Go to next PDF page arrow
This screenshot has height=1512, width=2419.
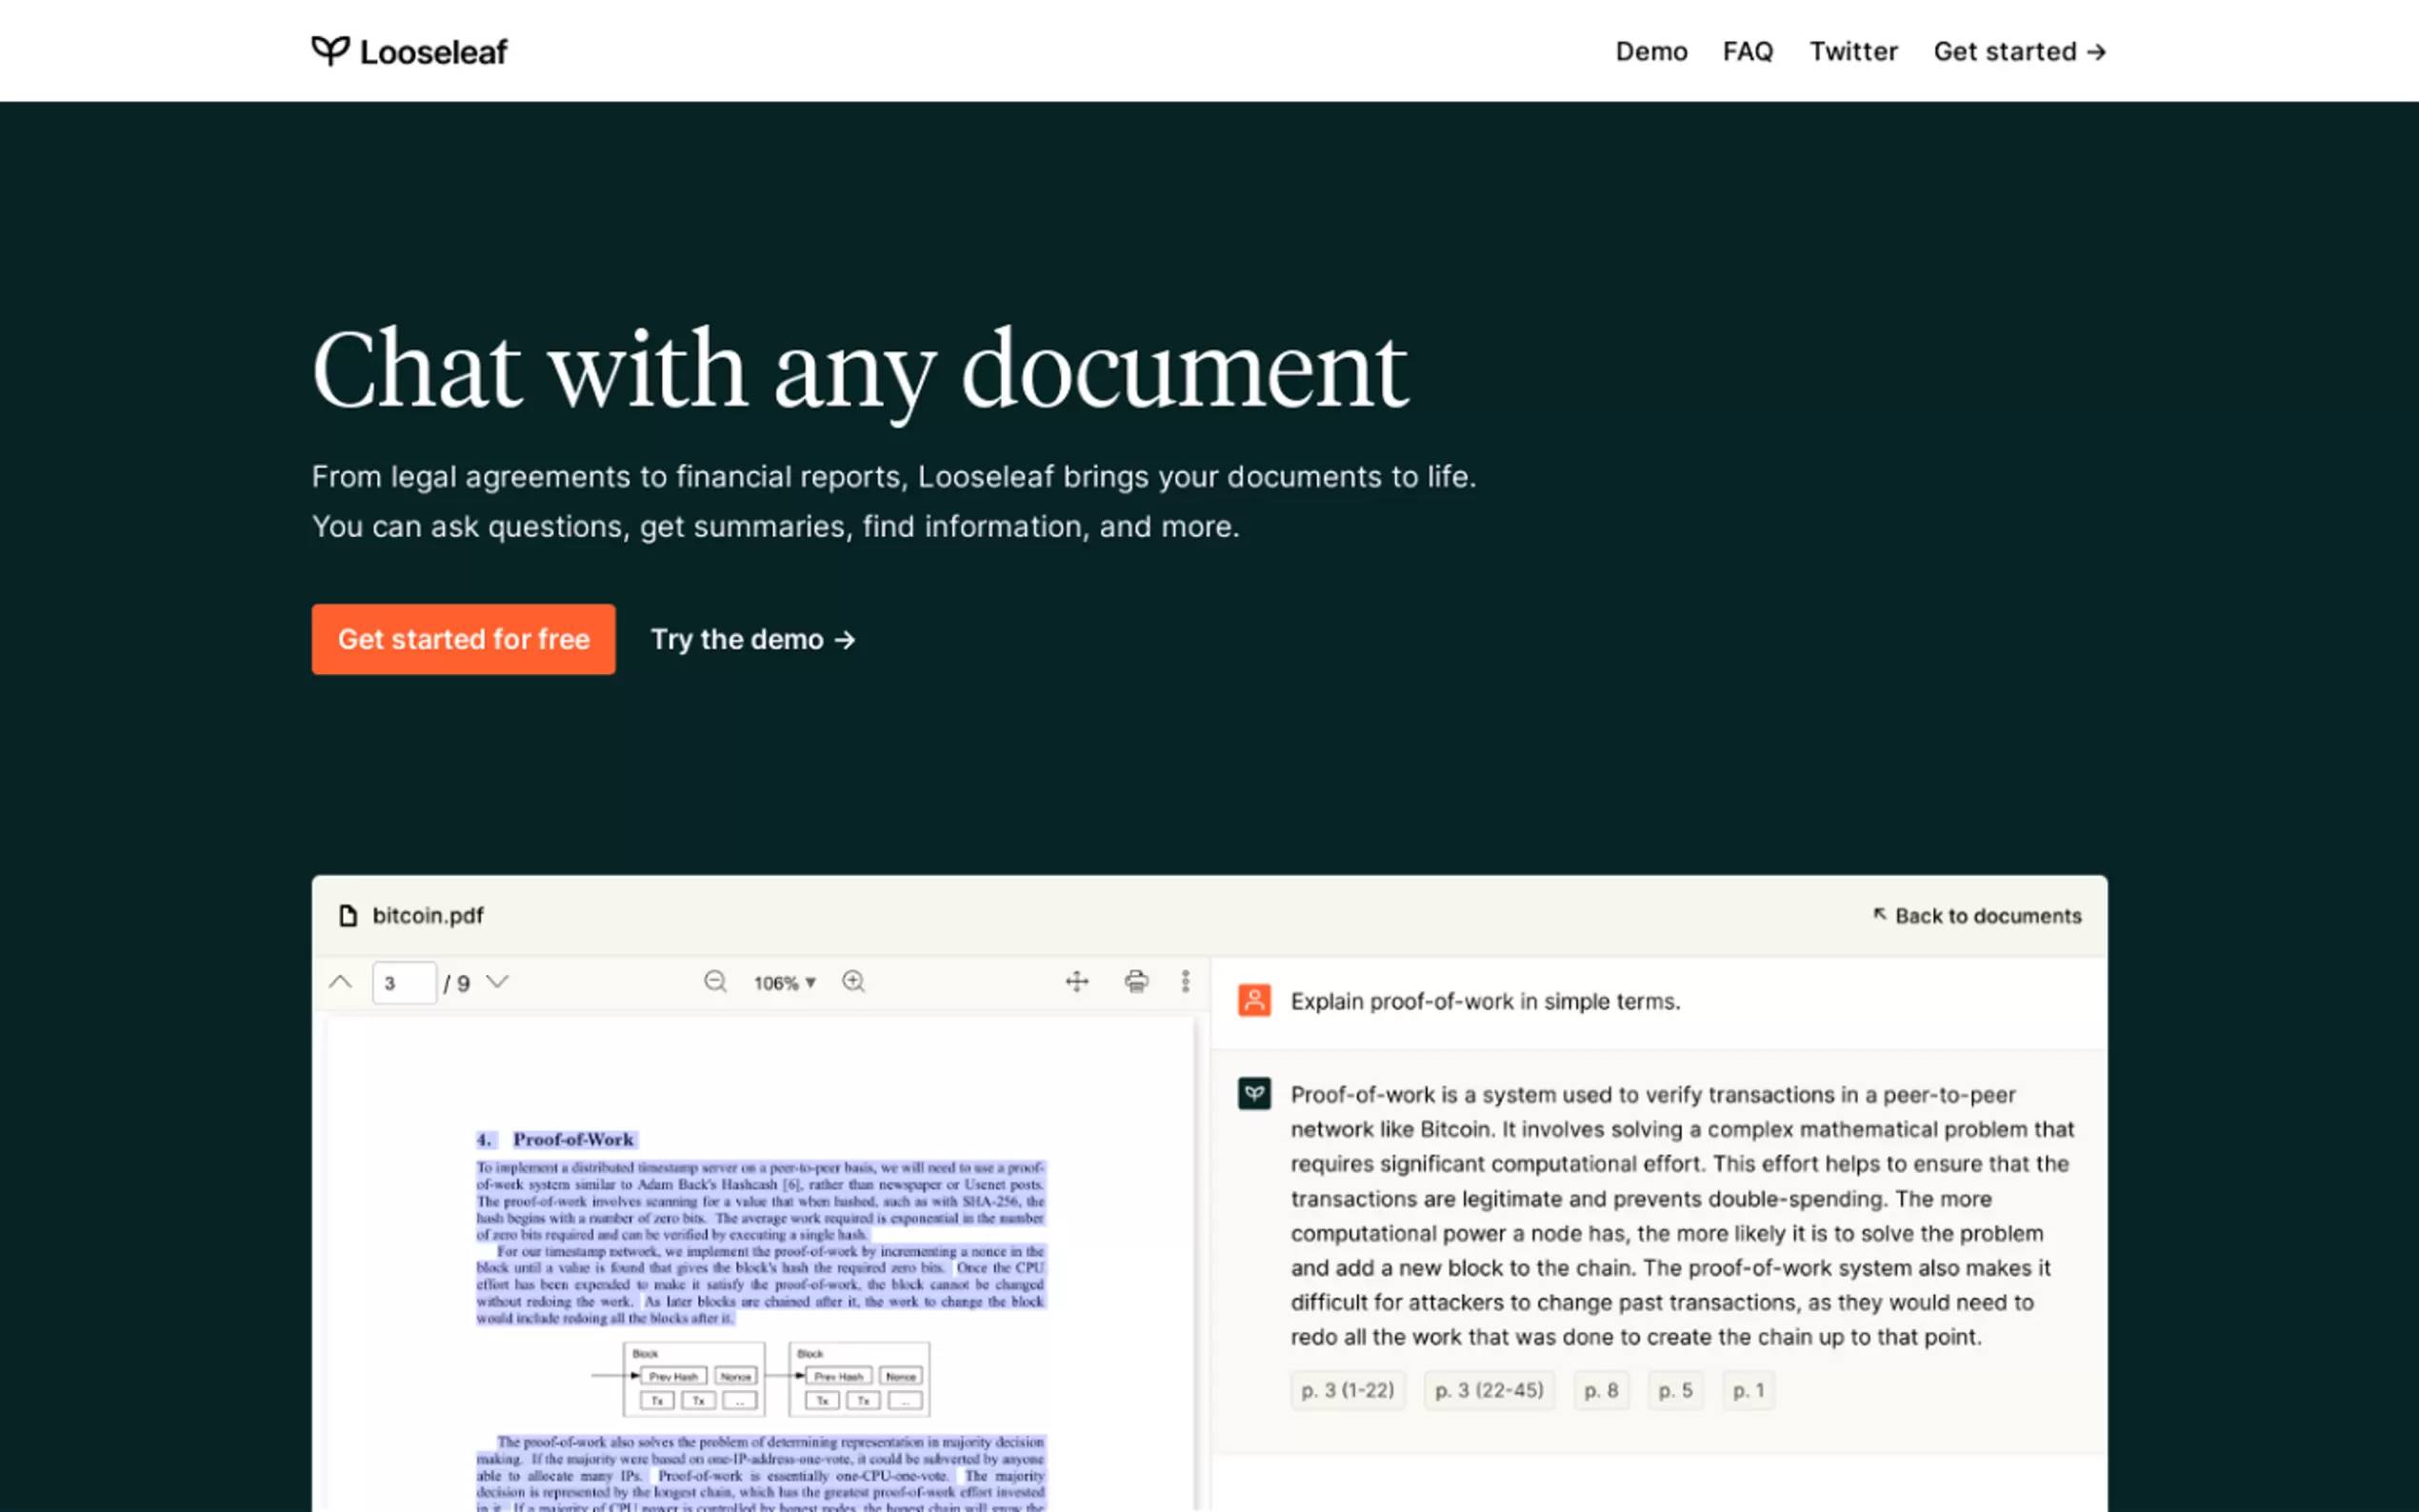(x=497, y=982)
